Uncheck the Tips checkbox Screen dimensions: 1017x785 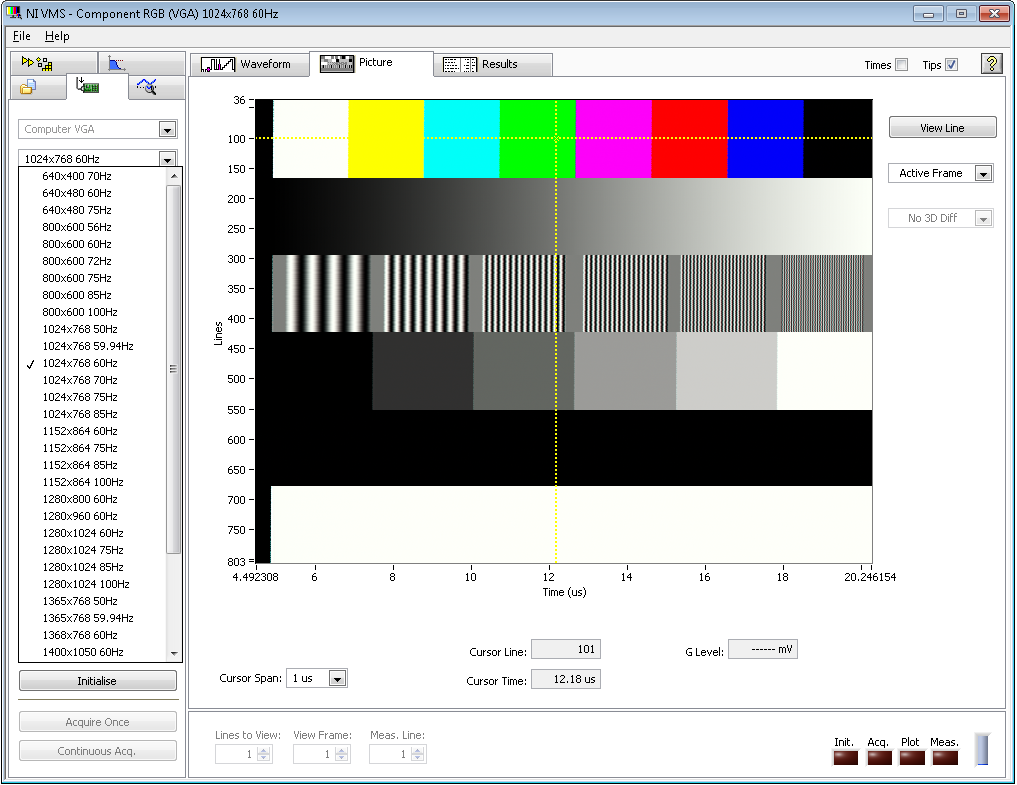tap(951, 65)
